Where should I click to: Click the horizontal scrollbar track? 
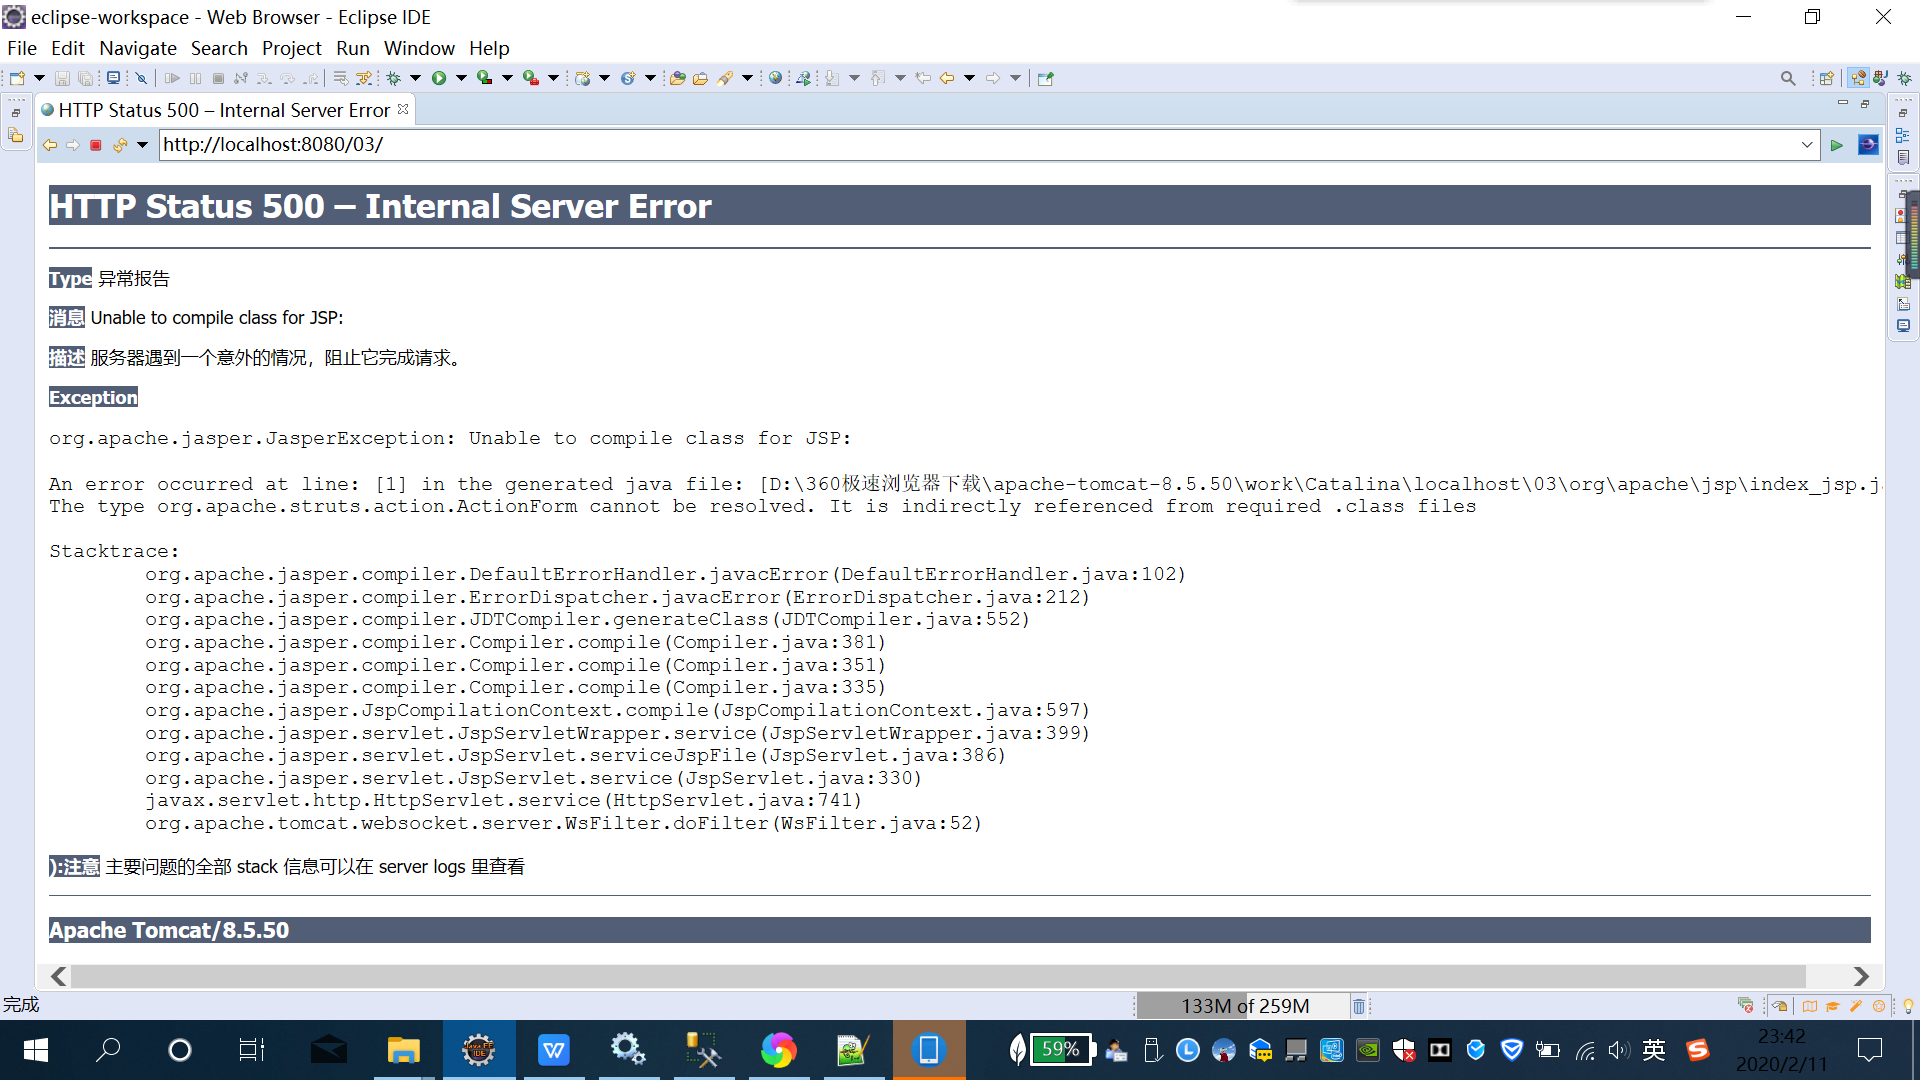click(938, 976)
